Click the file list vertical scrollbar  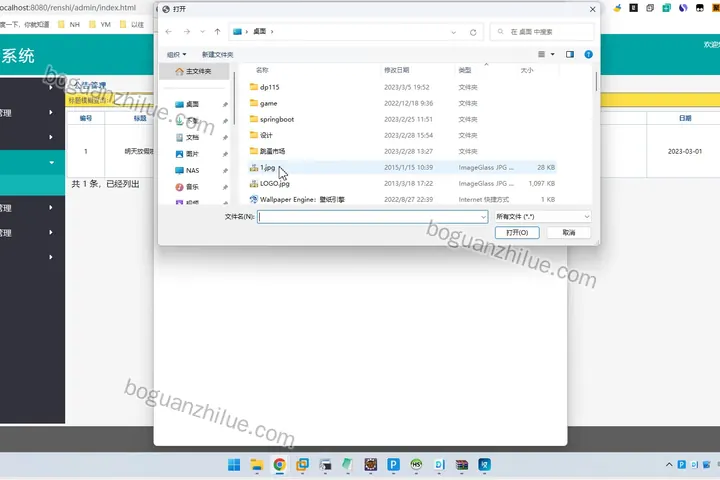click(596, 82)
